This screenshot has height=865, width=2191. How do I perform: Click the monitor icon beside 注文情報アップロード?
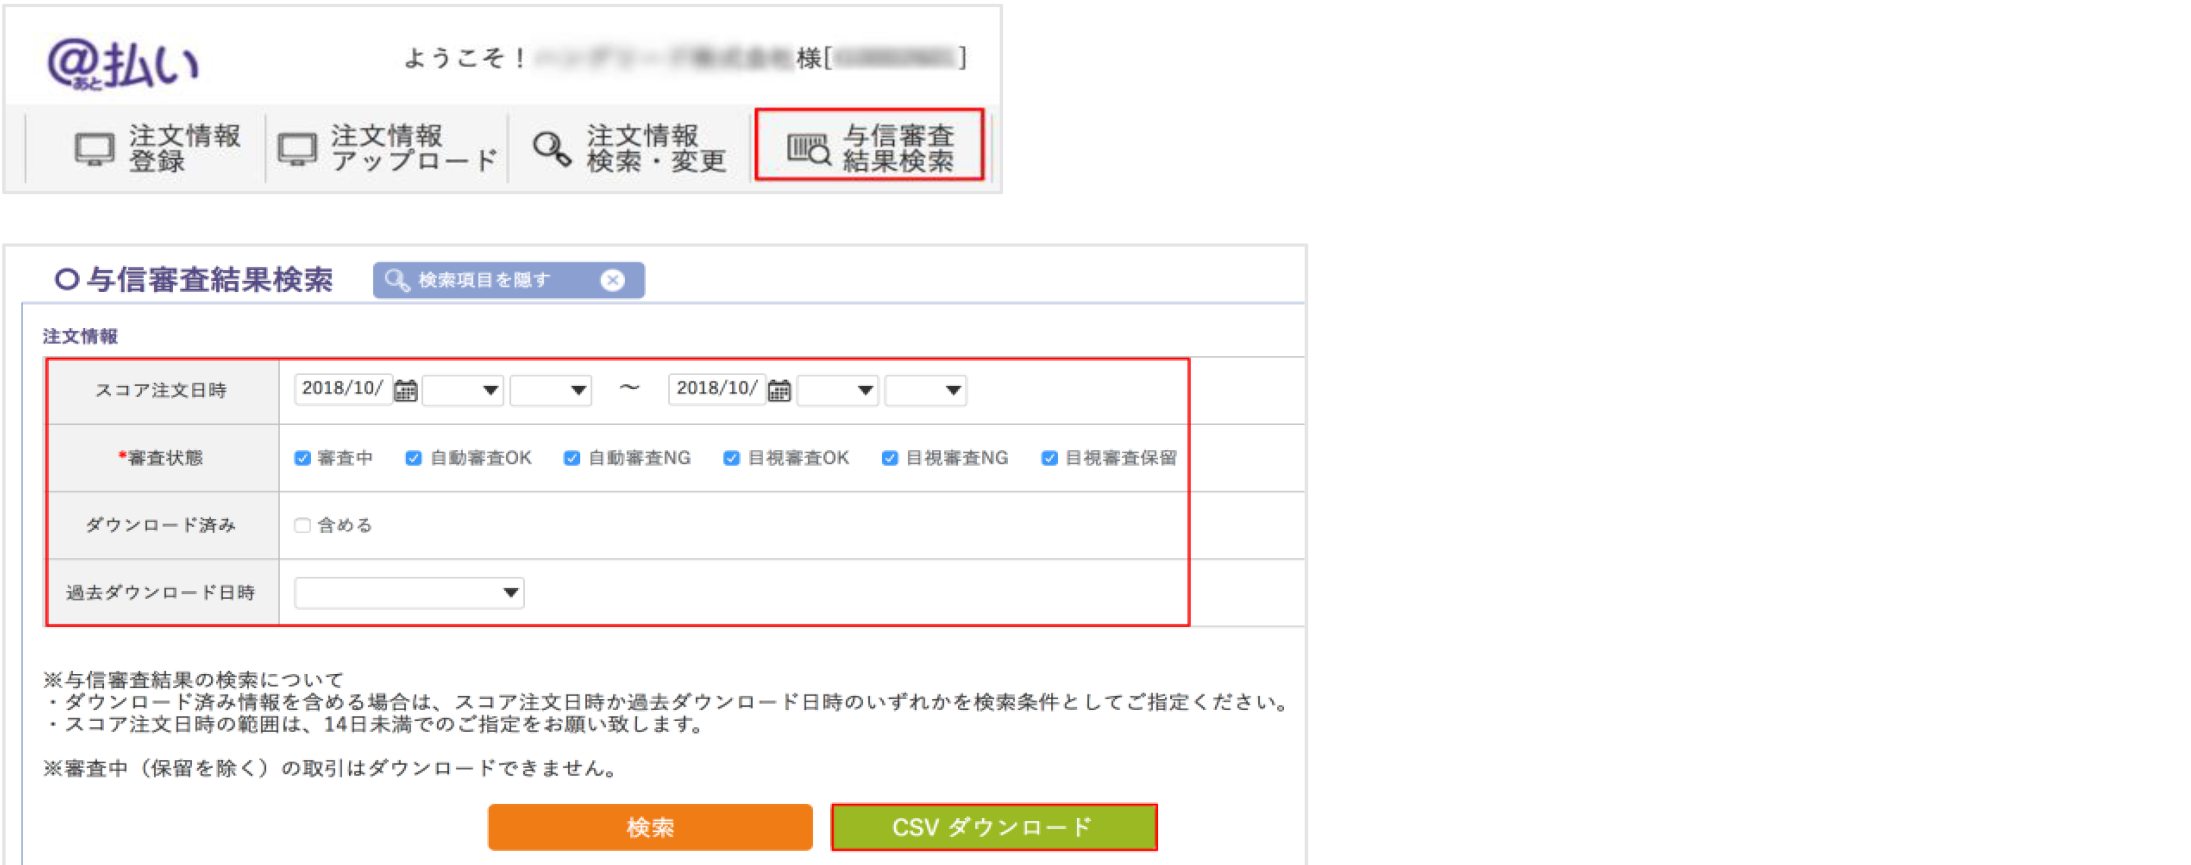pyautogui.click(x=297, y=149)
